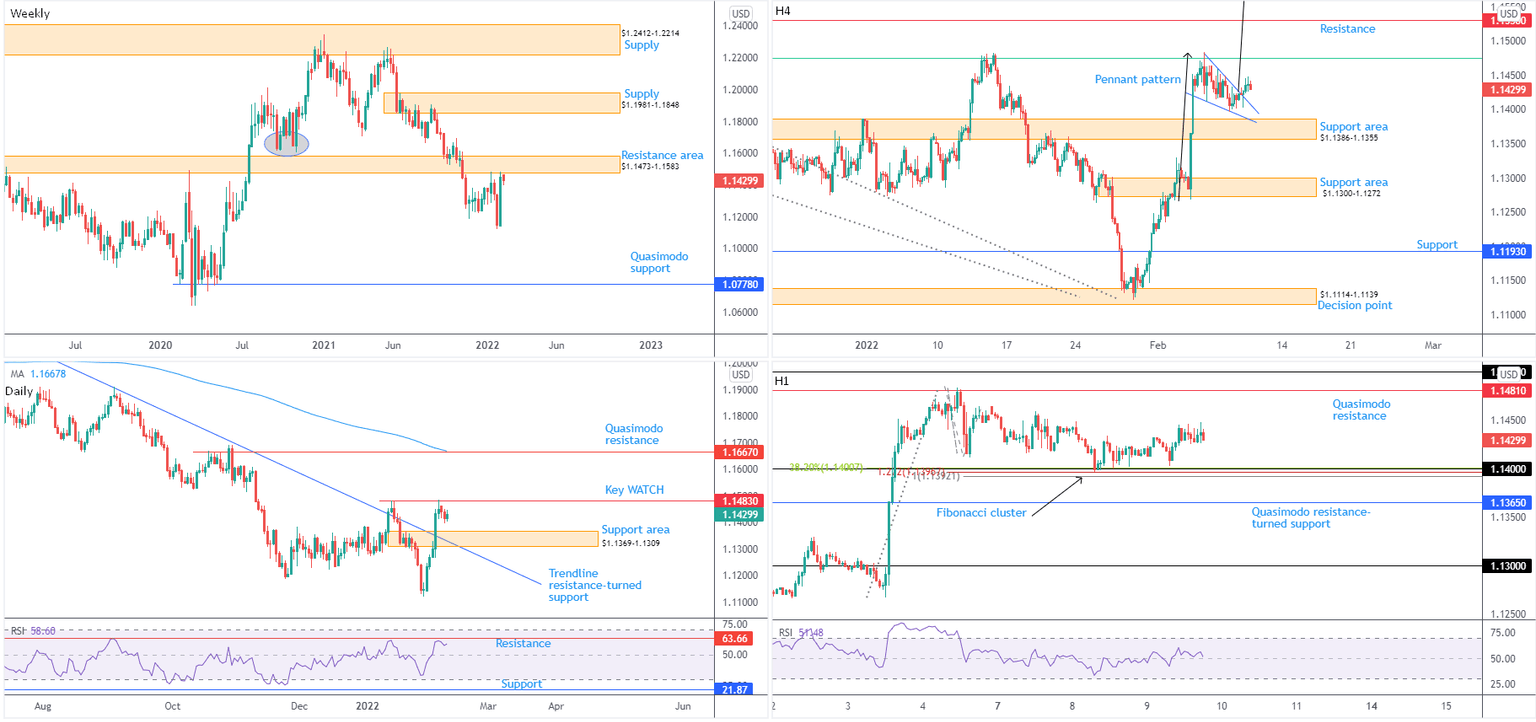The image size is (1536, 722).
Task: Select the 1.07780 price tag
Action: point(740,284)
